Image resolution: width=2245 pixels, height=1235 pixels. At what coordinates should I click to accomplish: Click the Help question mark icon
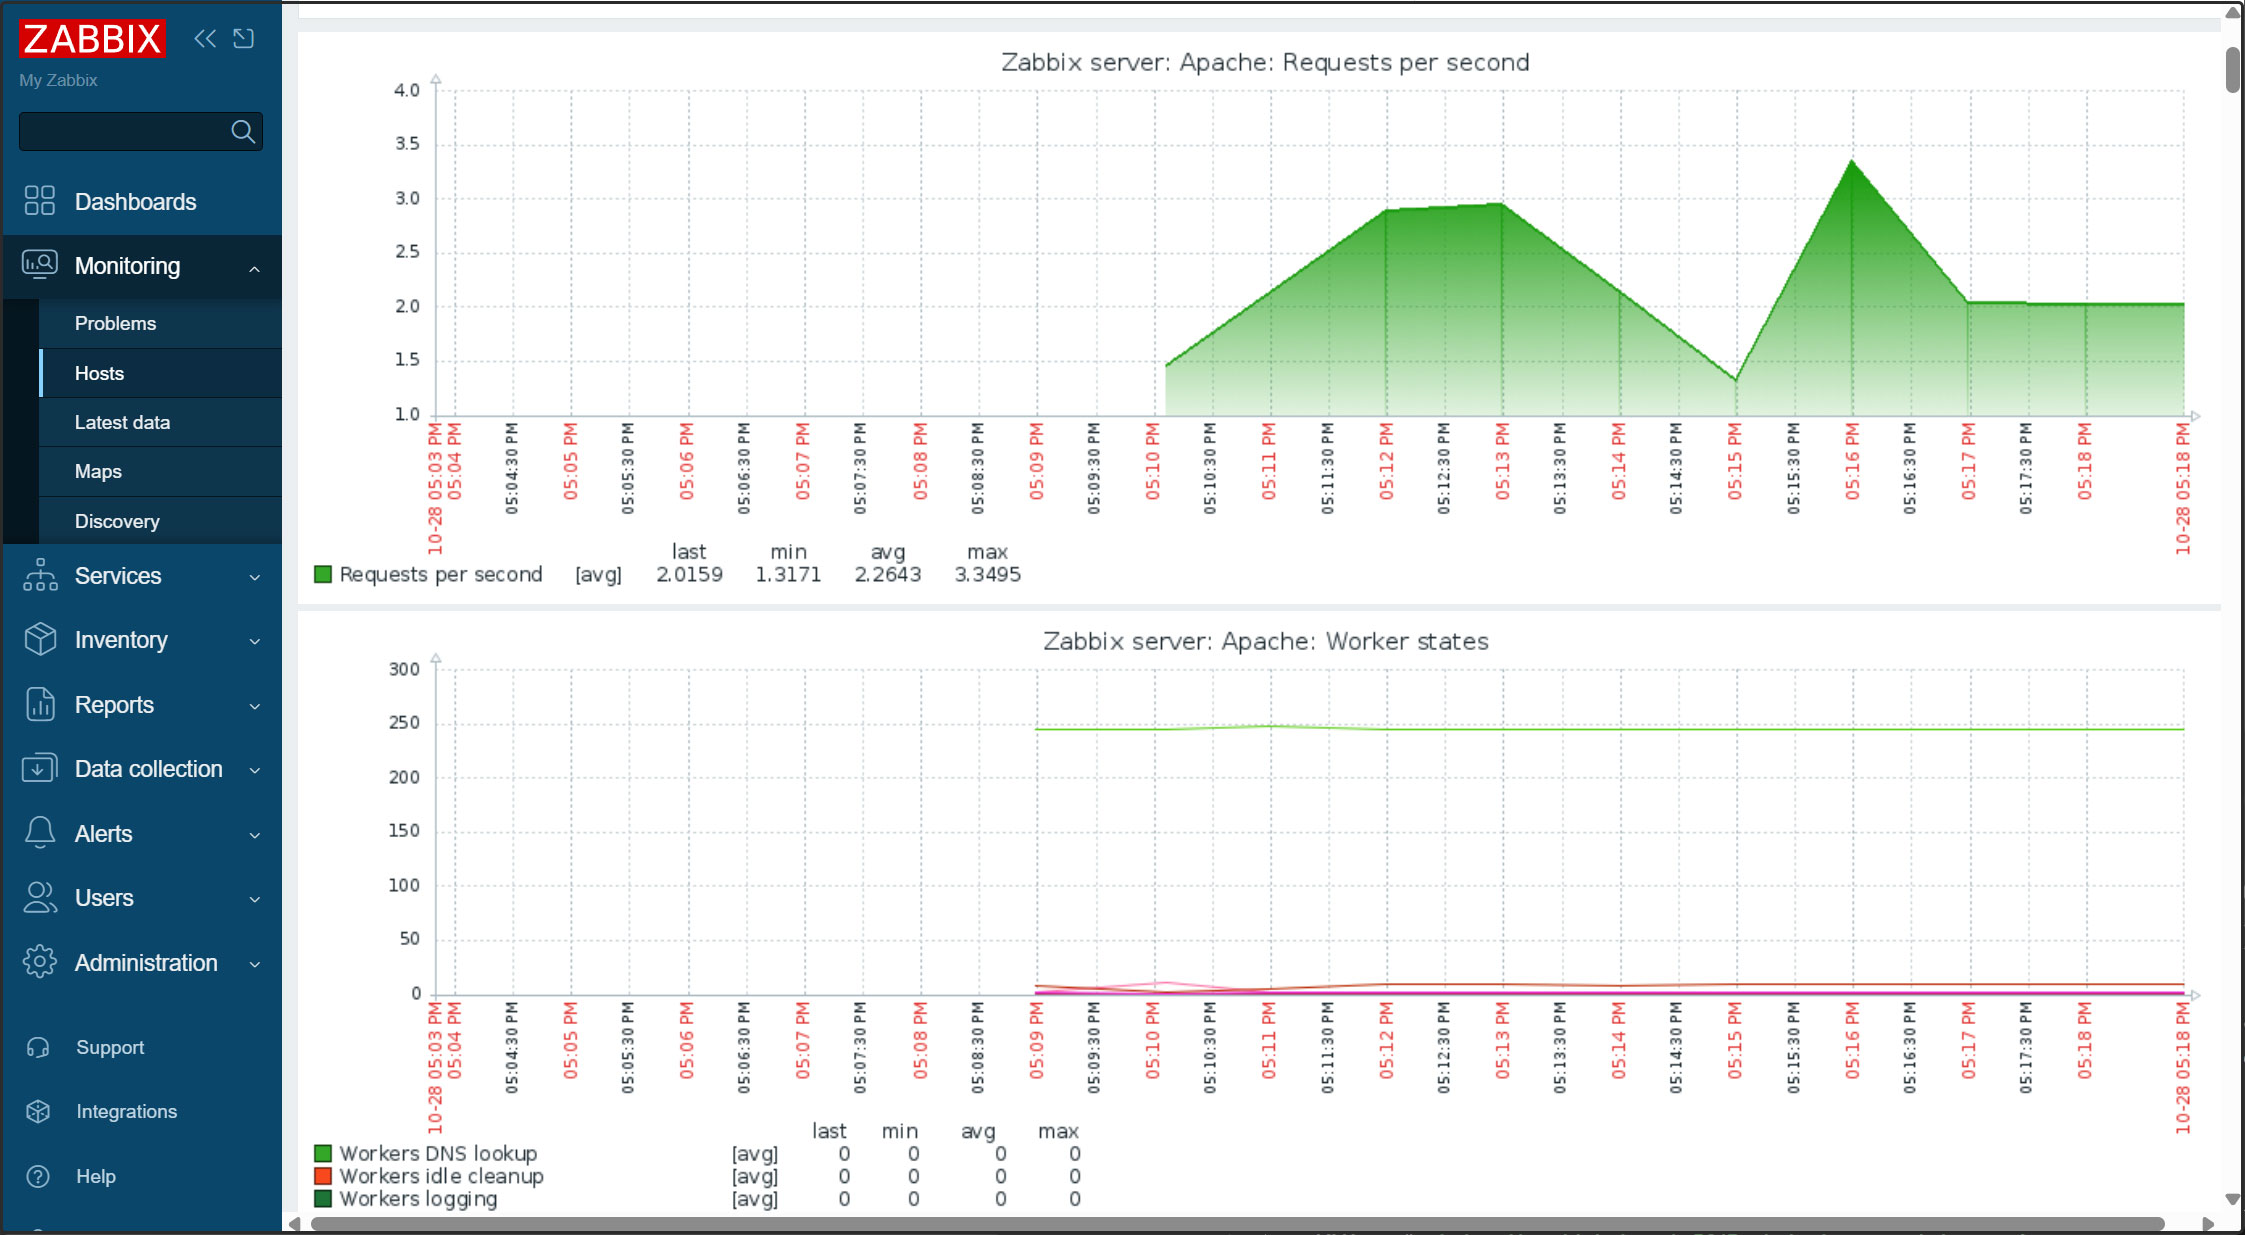point(38,1176)
